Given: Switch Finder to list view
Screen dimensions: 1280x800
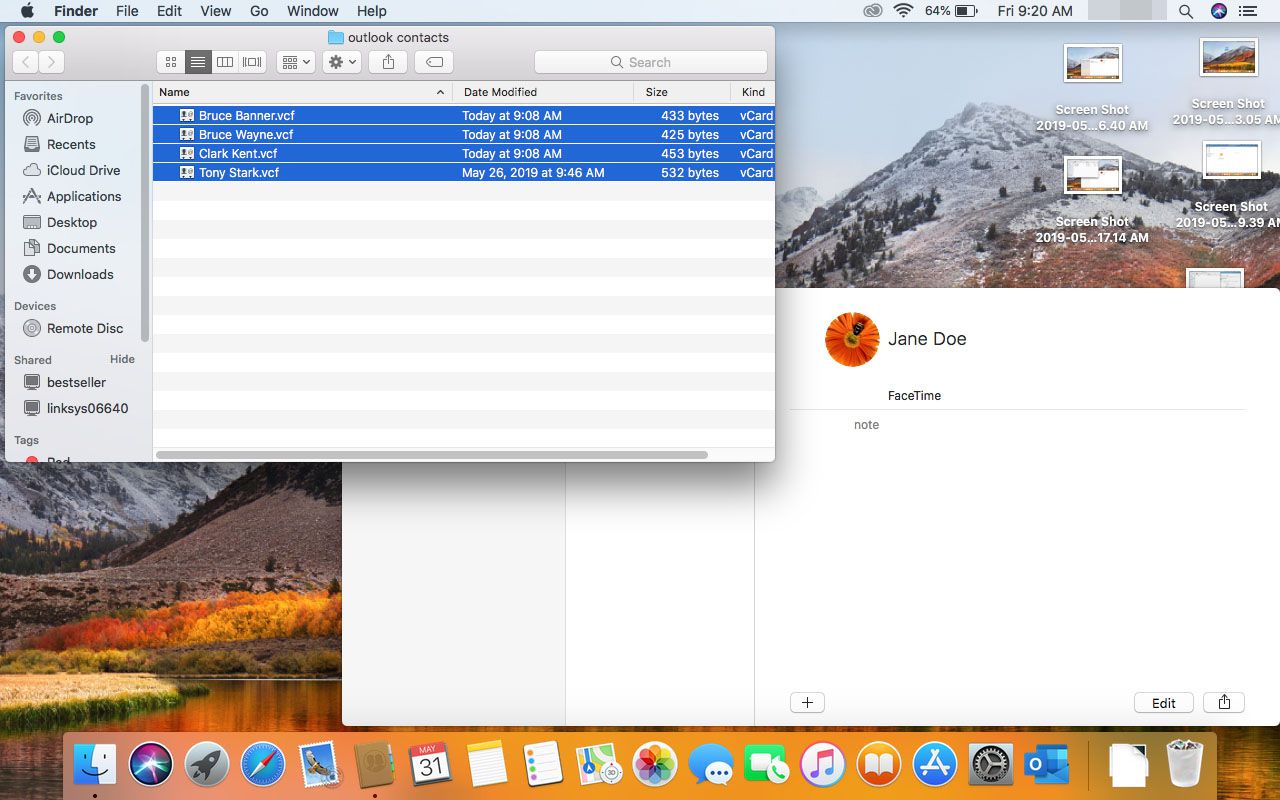Looking at the screenshot, I should click(198, 62).
